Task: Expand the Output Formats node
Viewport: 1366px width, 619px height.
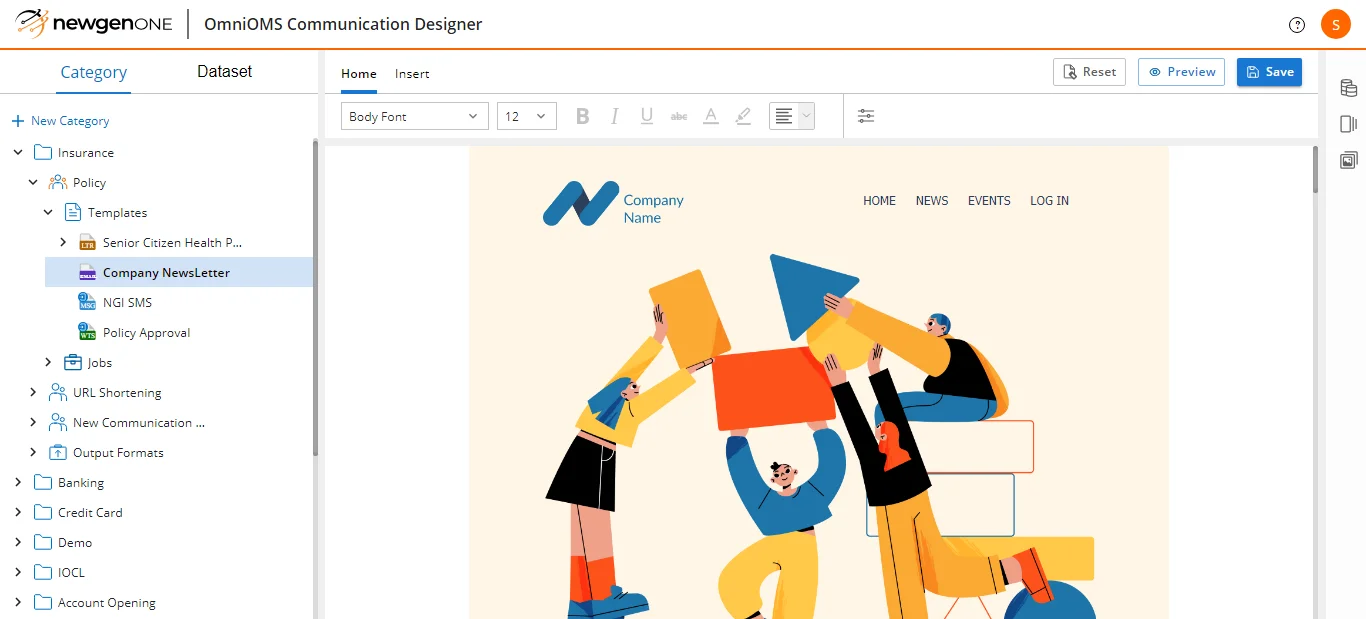Action: click(x=33, y=453)
